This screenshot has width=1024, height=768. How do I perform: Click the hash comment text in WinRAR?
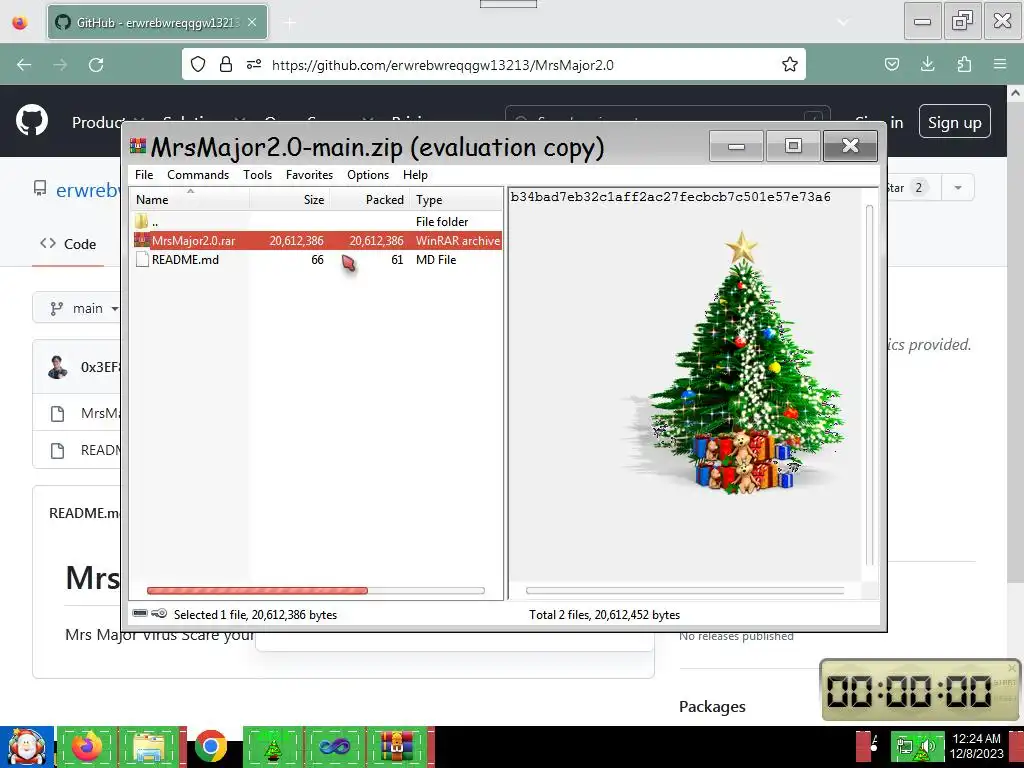(670, 197)
